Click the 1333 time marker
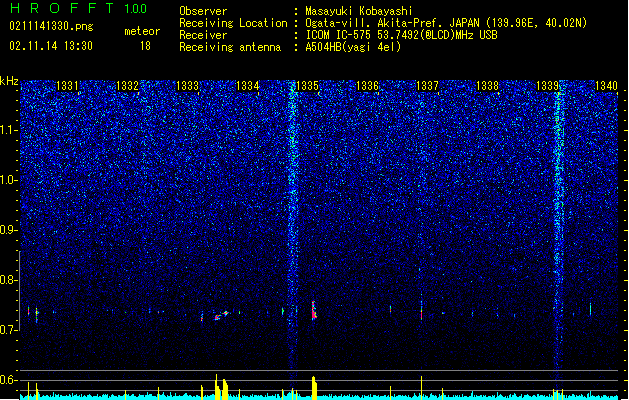Viewport: 629px width, 400px height. point(187,86)
